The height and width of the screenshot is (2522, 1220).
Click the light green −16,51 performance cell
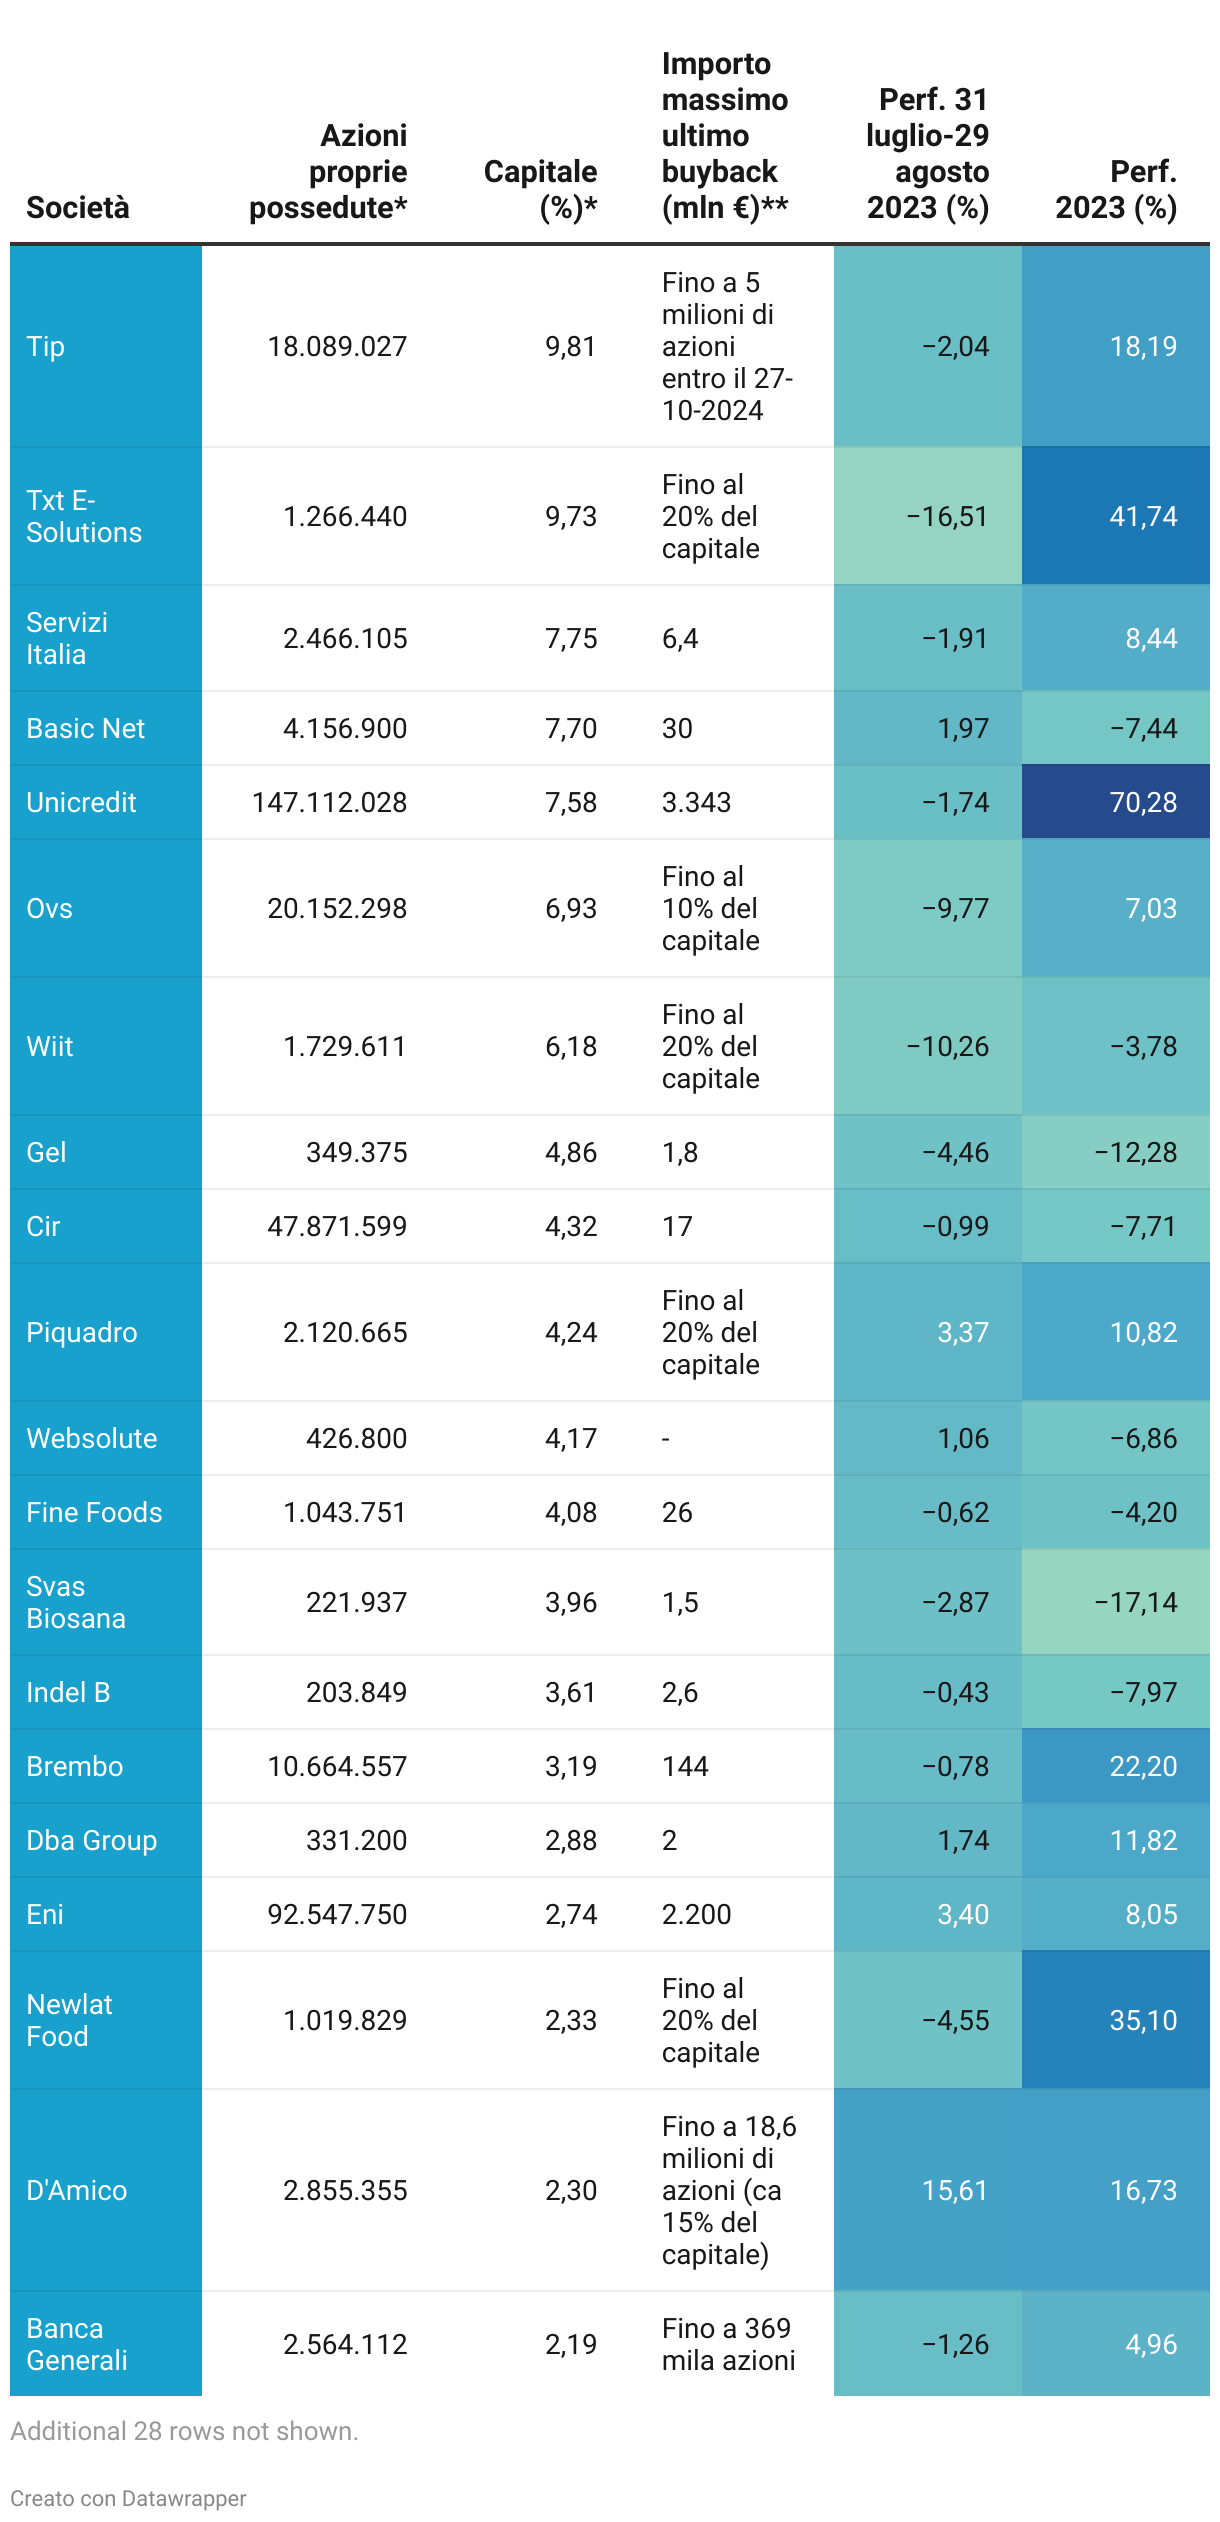pyautogui.click(x=946, y=516)
